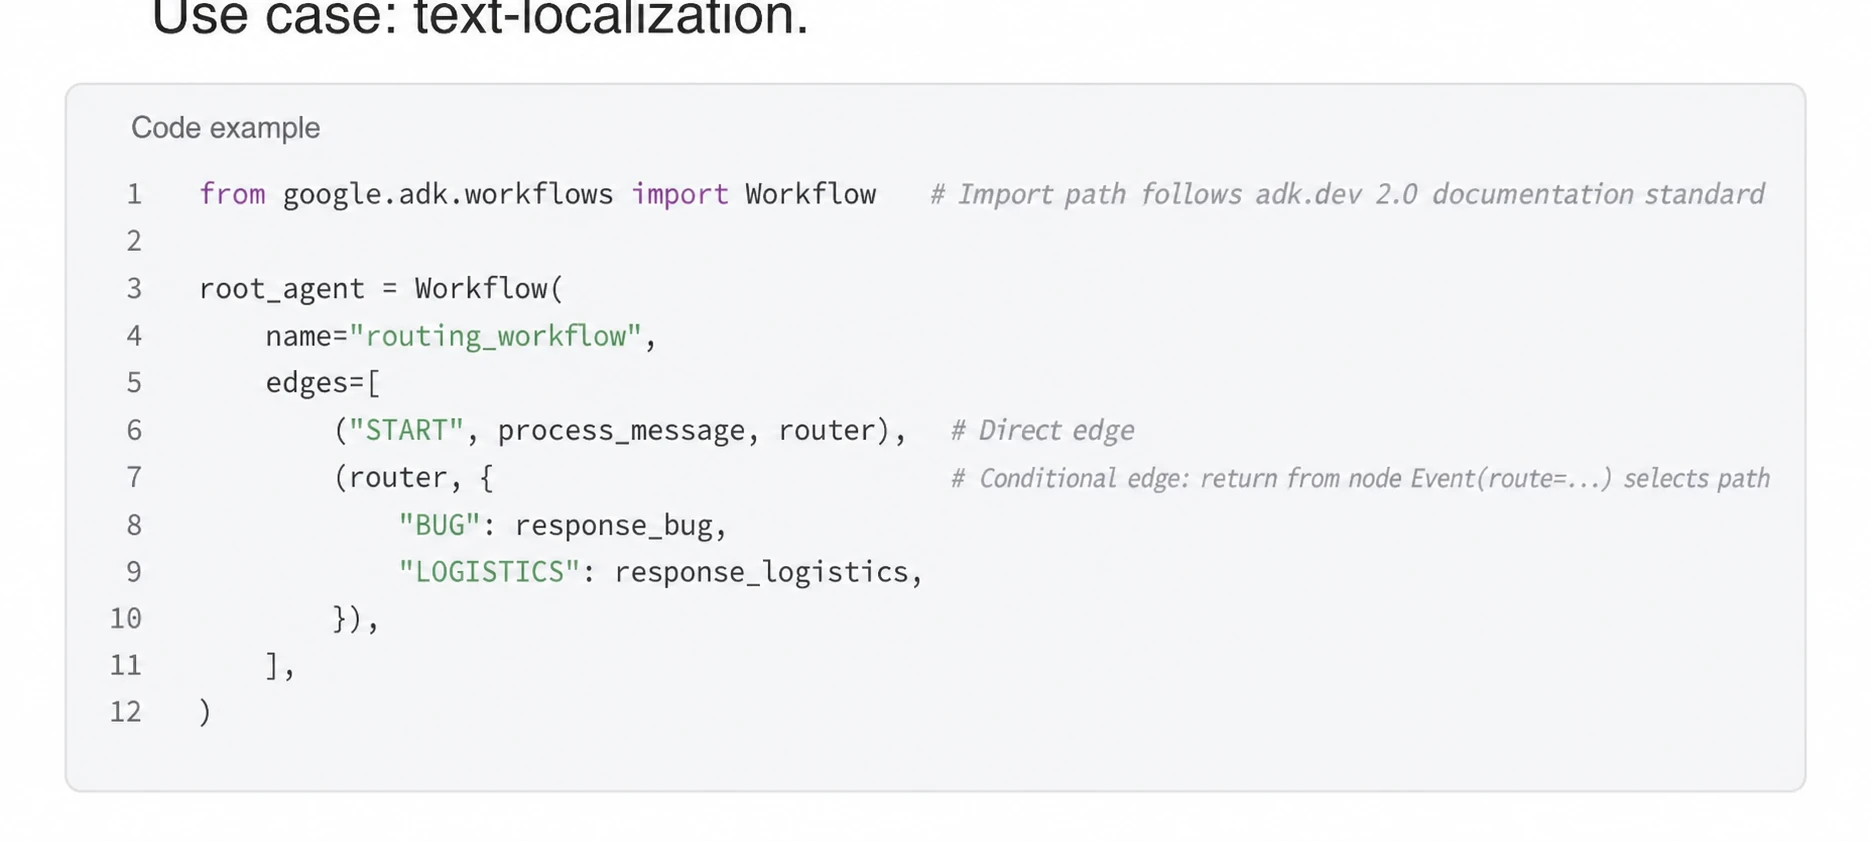Click line number 1 in the gutter
The height and width of the screenshot is (841, 1871).
tap(134, 194)
